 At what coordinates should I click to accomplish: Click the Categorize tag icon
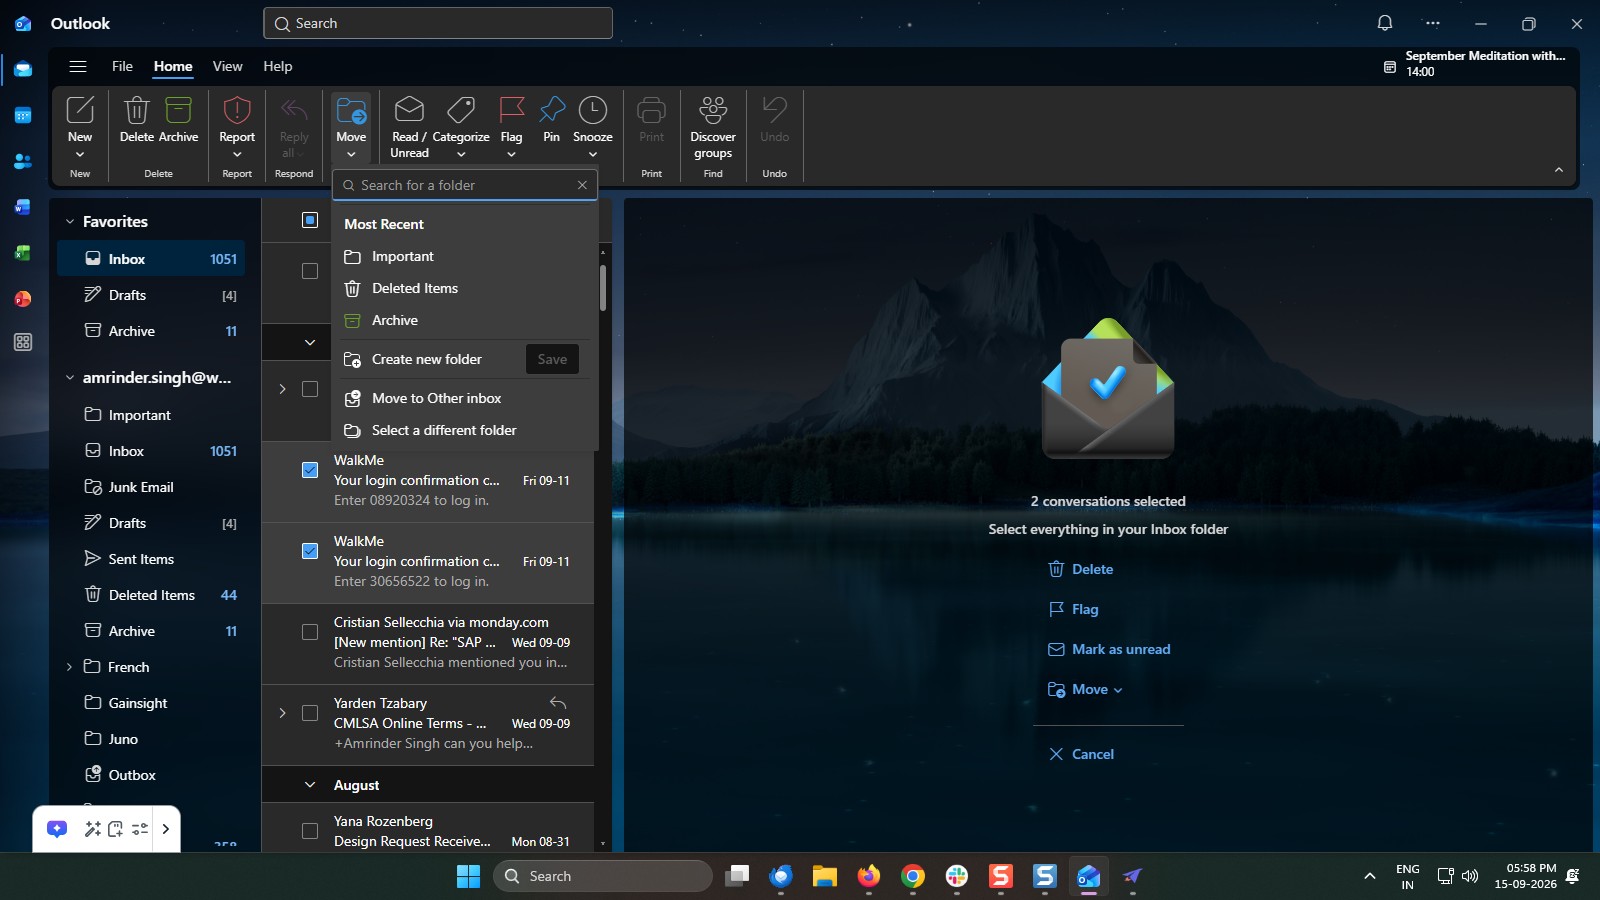[461, 110]
